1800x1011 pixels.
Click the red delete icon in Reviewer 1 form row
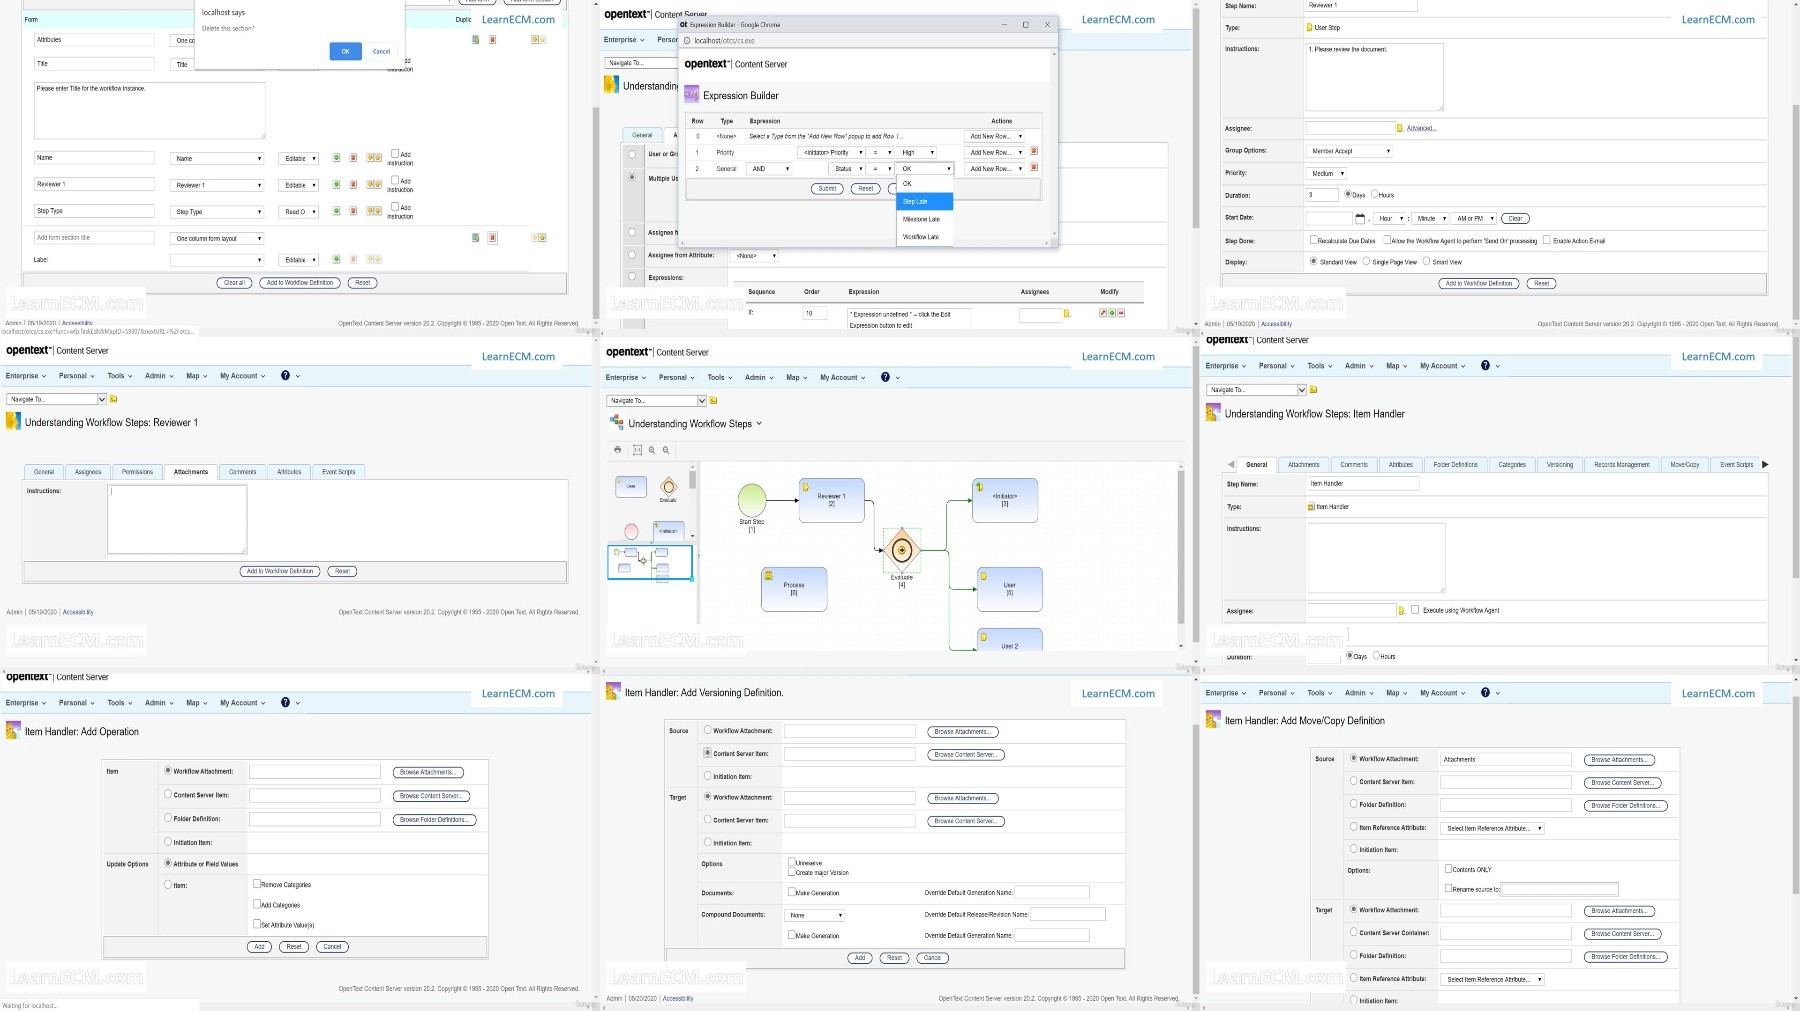[x=354, y=185]
